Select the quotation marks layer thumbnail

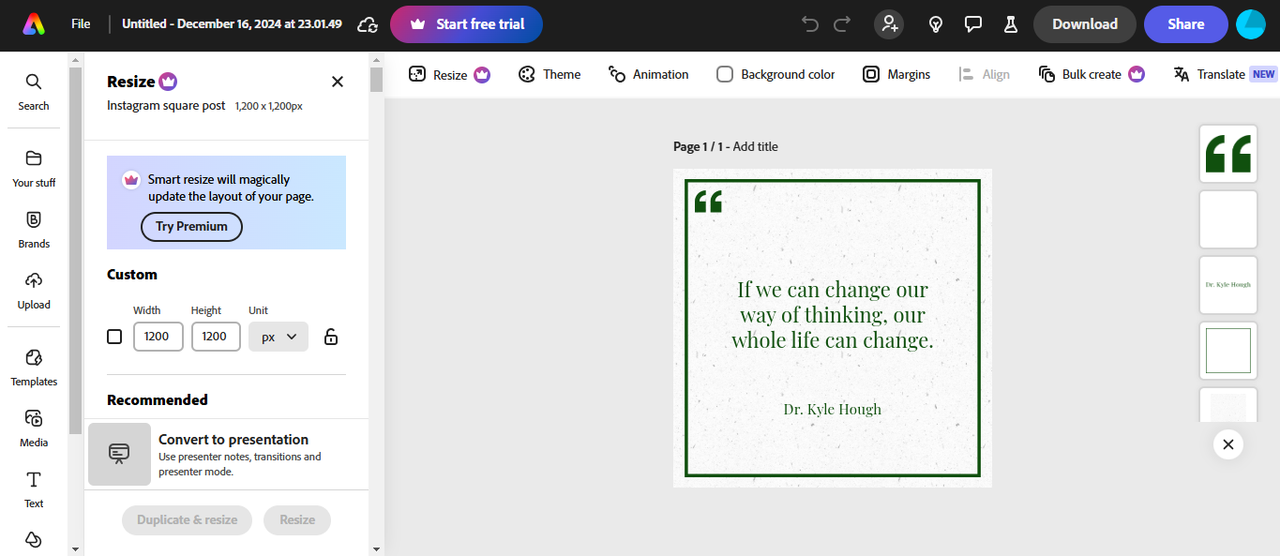pyautogui.click(x=1228, y=154)
